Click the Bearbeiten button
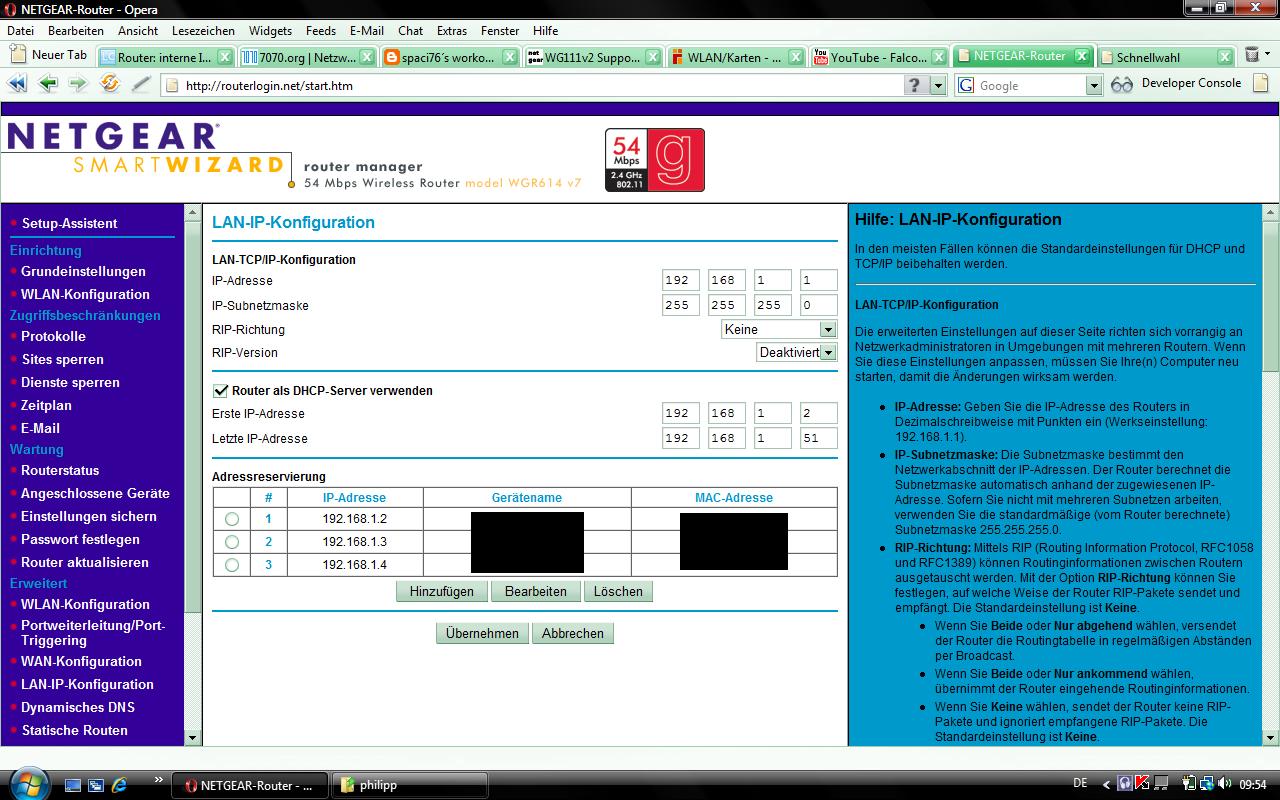 coord(536,591)
